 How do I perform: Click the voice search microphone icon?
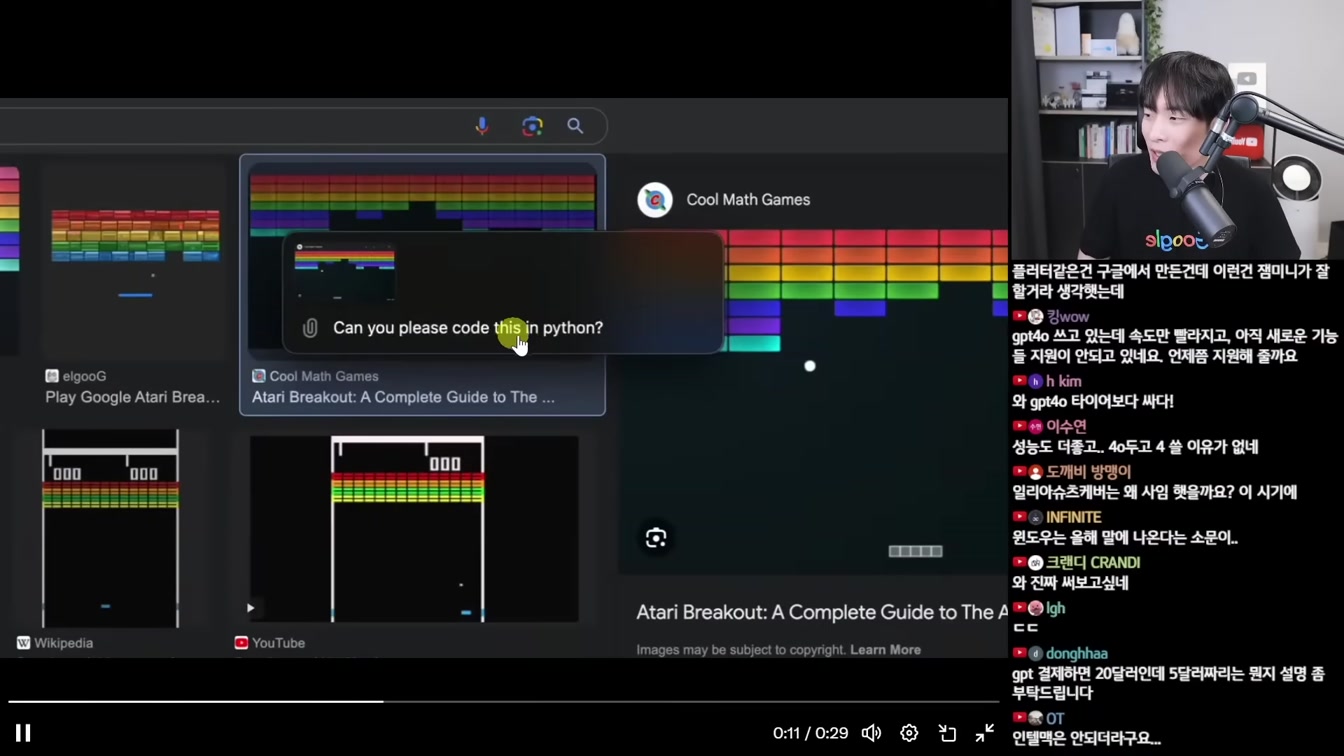coord(482,126)
